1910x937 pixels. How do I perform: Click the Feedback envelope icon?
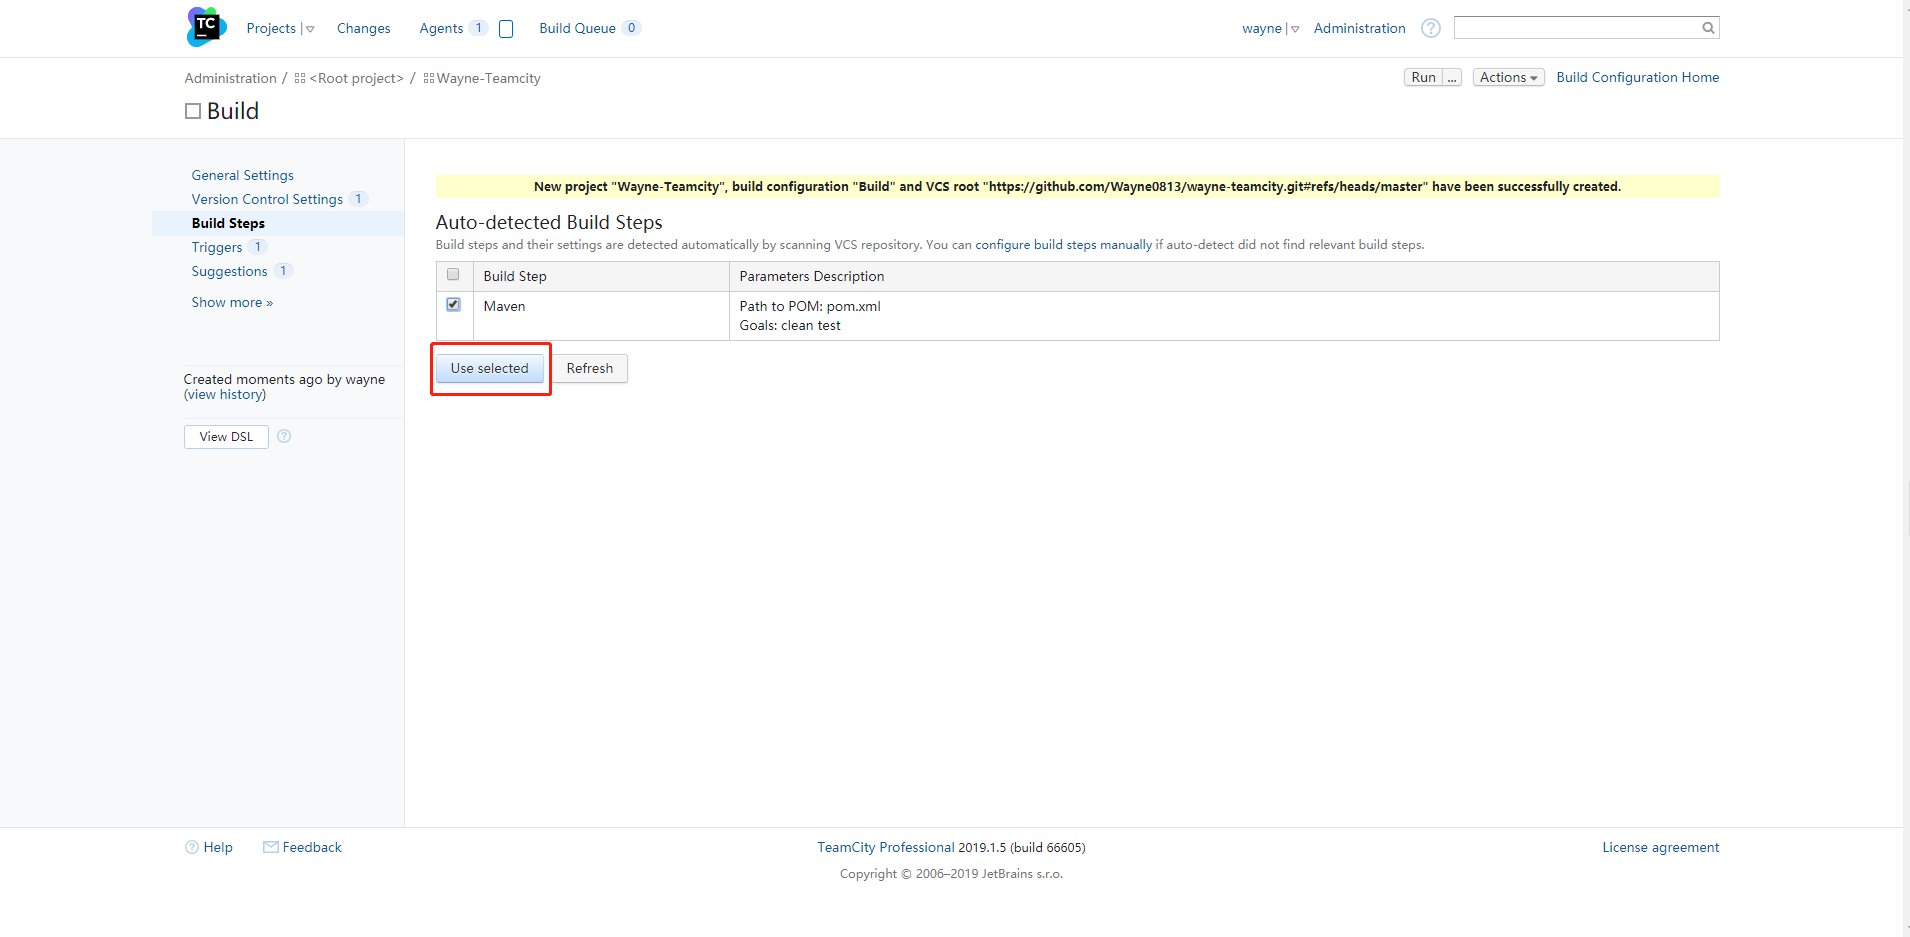click(271, 847)
